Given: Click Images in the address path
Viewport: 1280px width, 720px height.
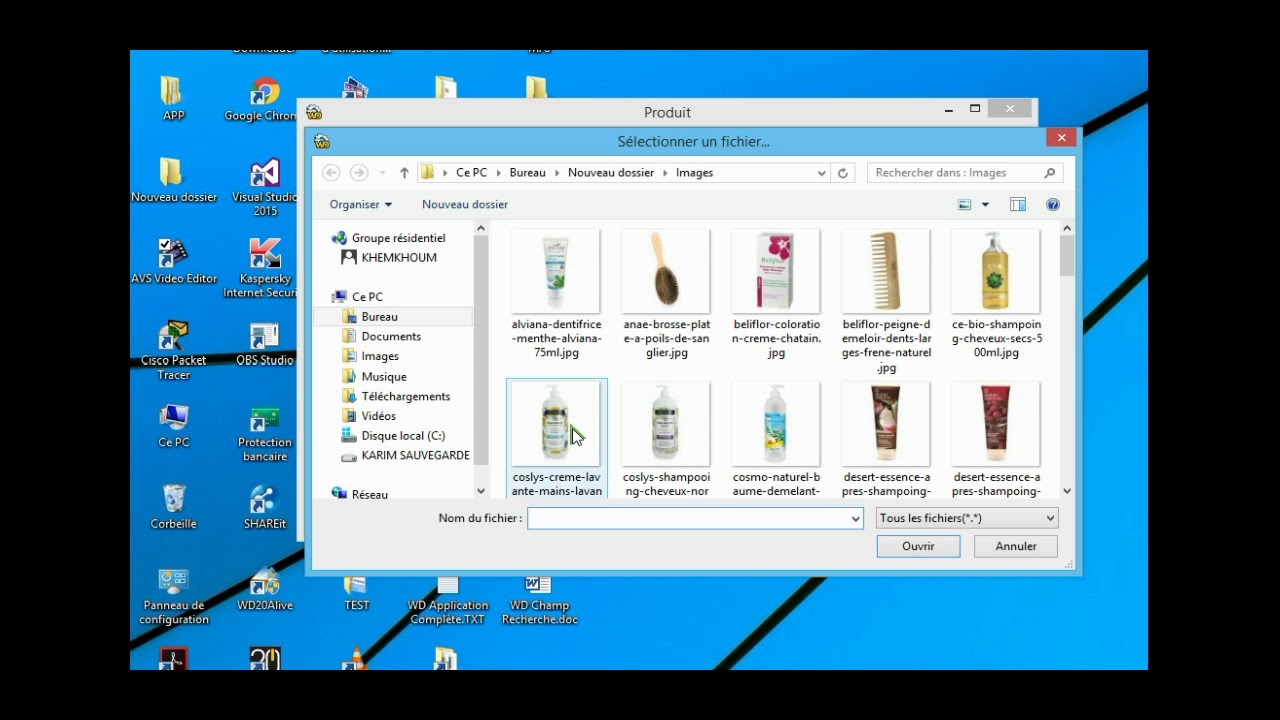Looking at the screenshot, I should (694, 173).
